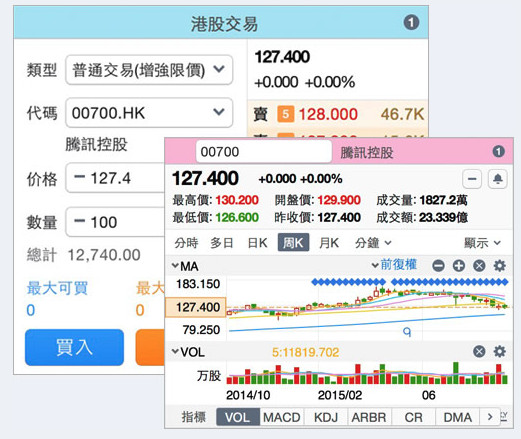Viewport: 521px width, 439px height.
Task: Select MACD indicator tab
Action: click(282, 417)
